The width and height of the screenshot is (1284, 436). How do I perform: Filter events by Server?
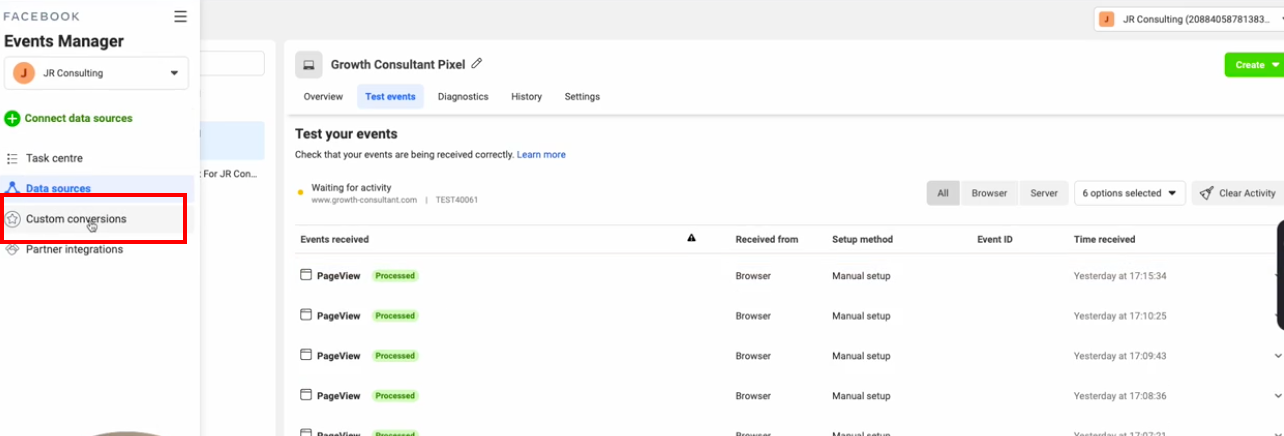1044,193
